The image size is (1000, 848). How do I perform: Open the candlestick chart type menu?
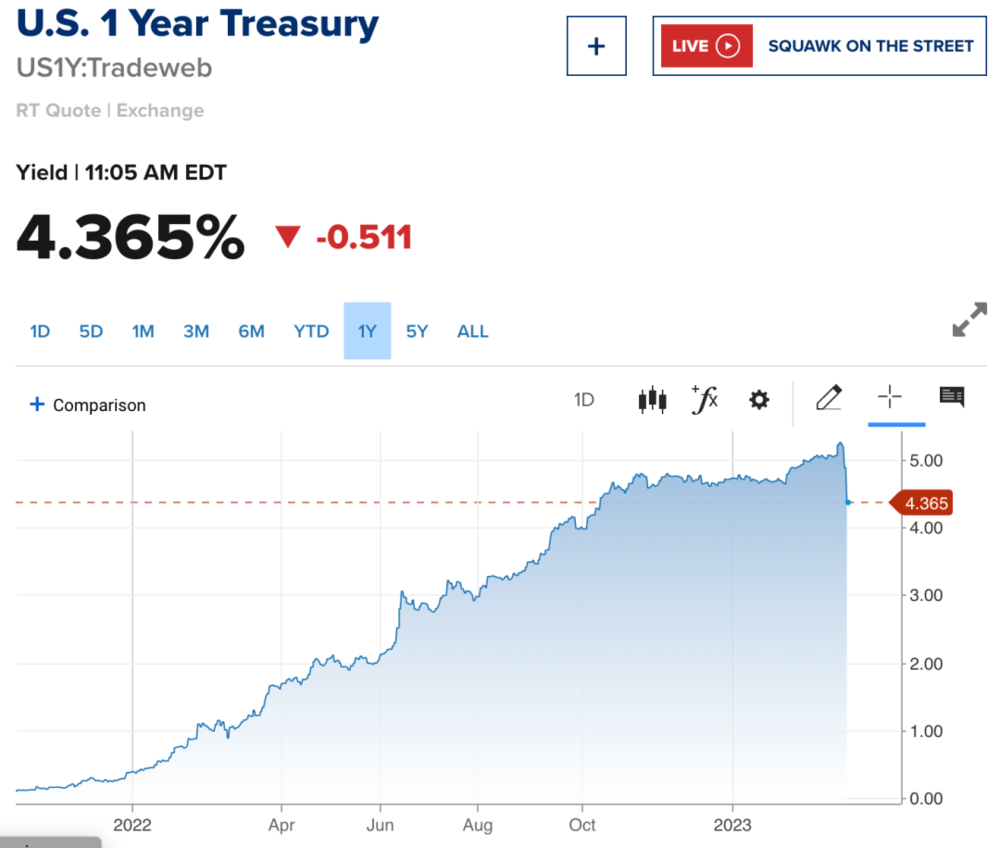(652, 400)
